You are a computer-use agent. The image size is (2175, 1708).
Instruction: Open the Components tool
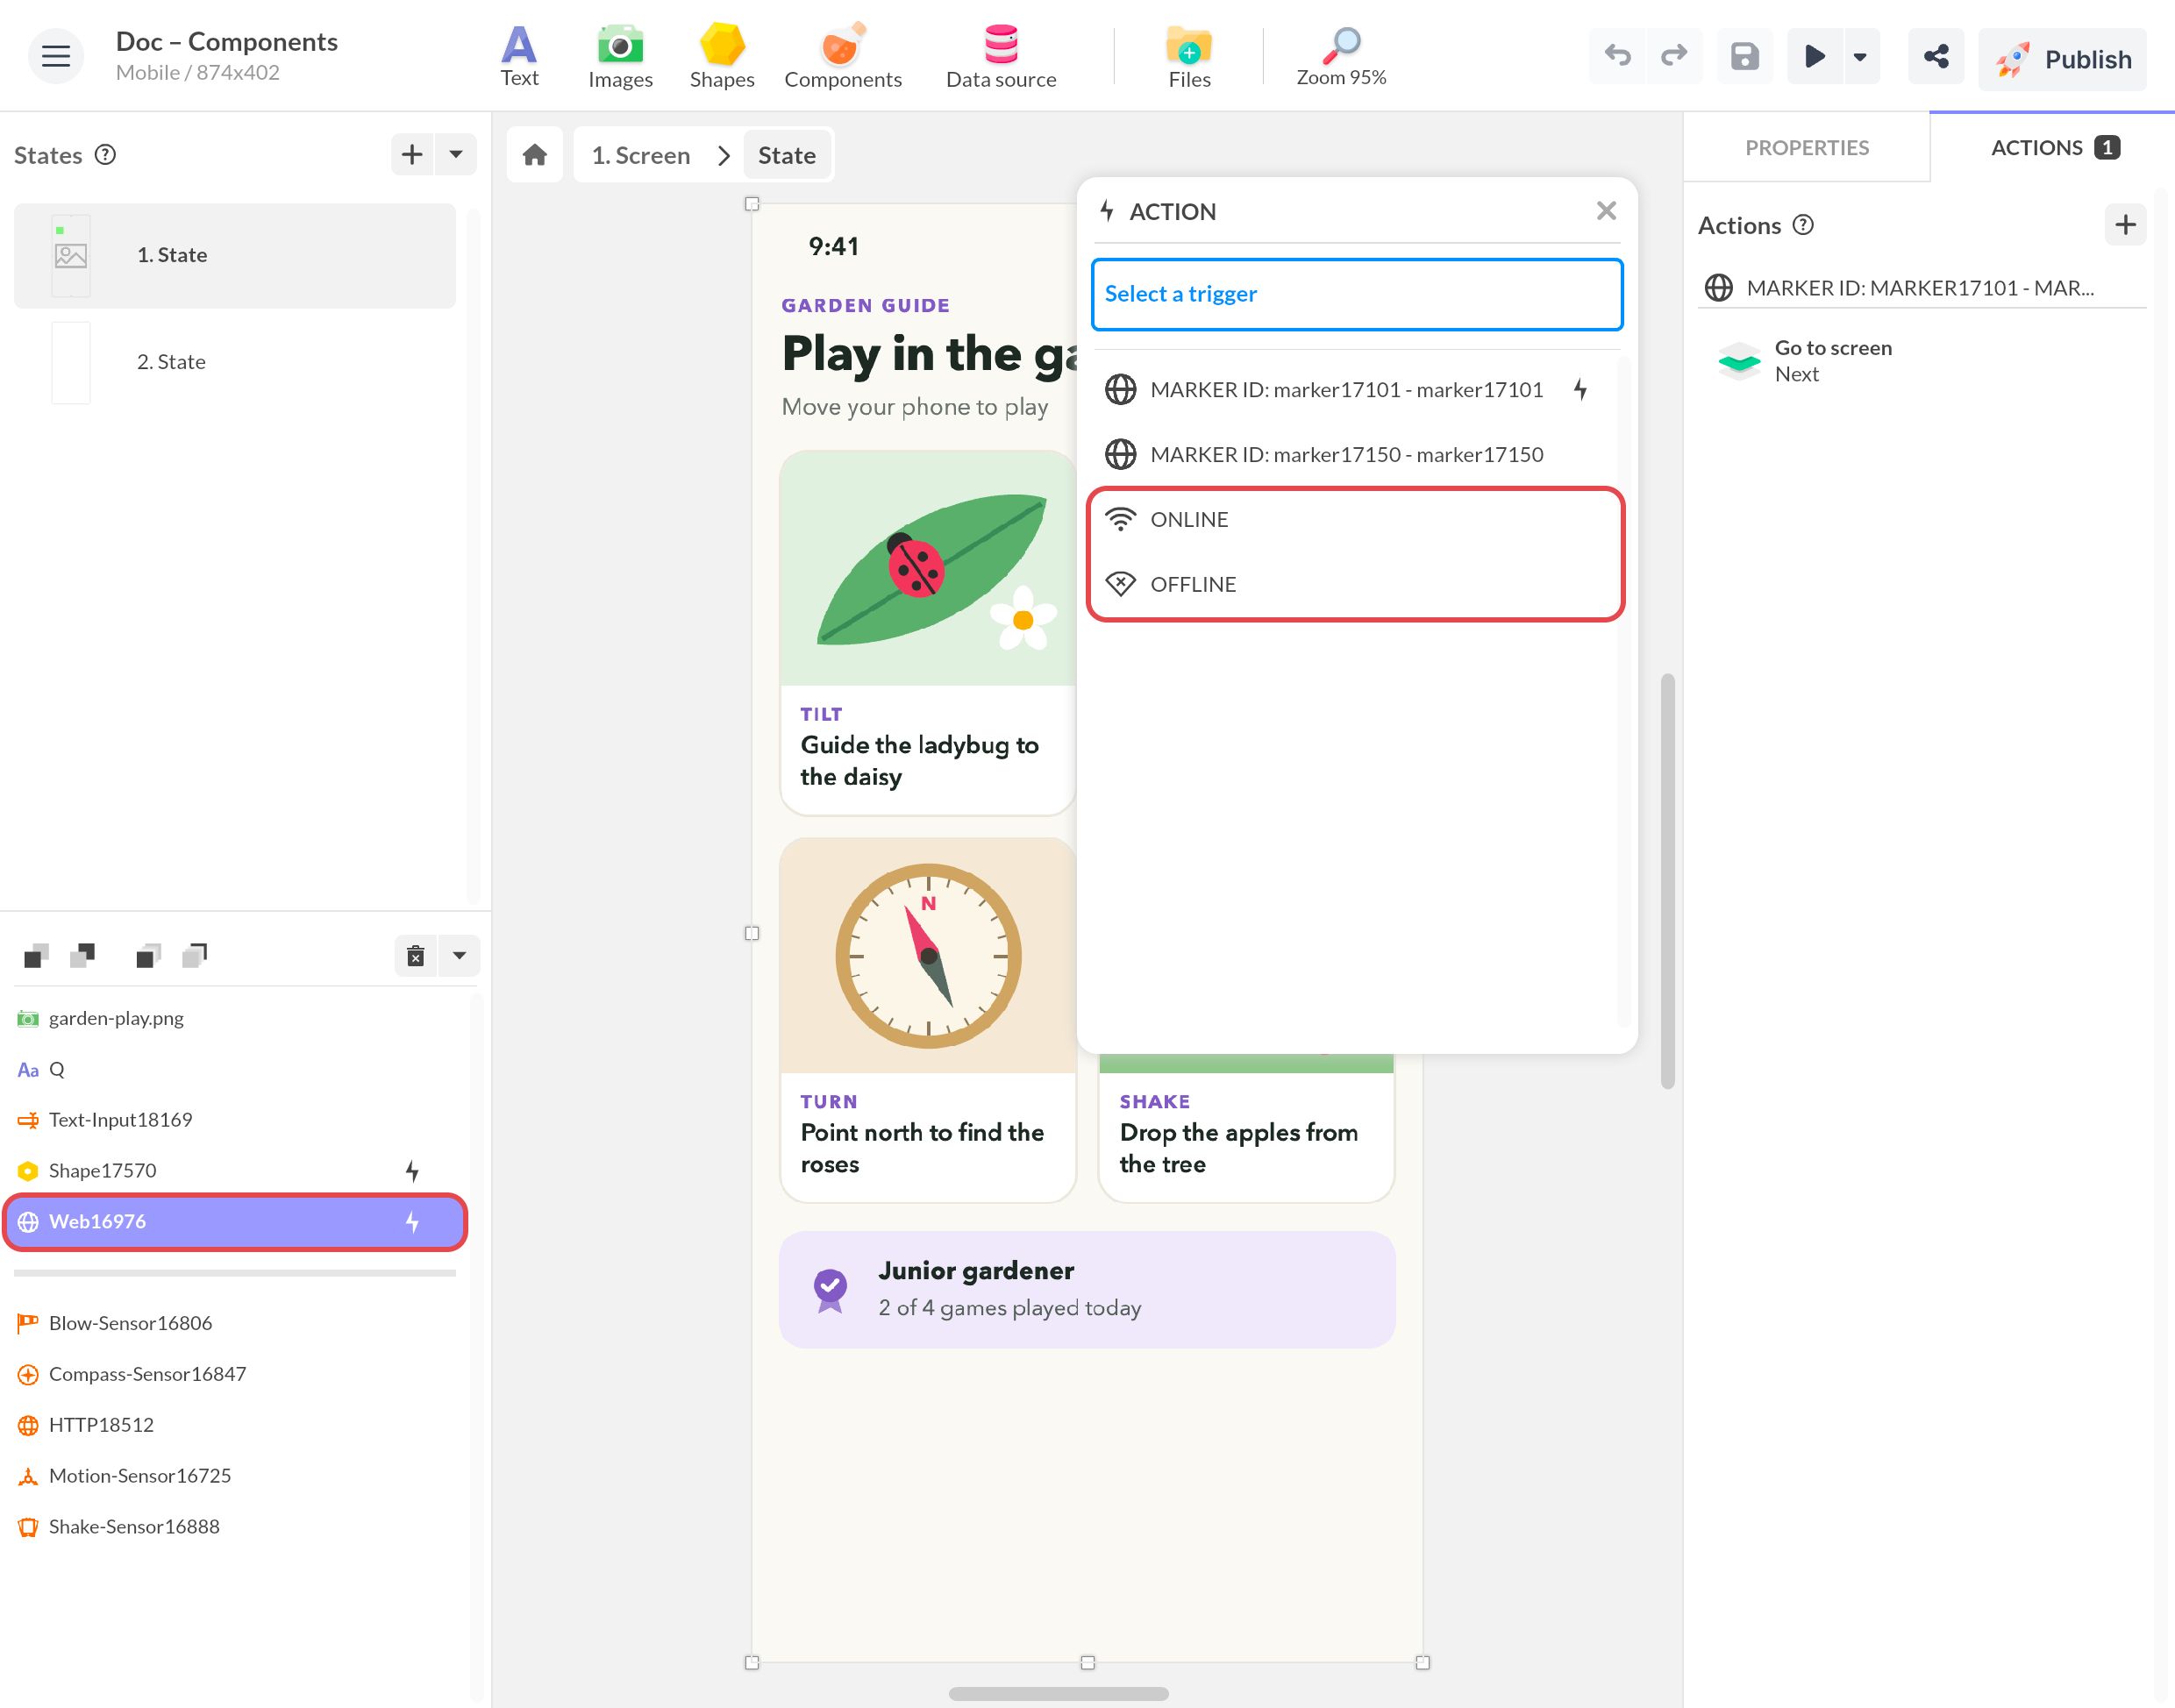843,56
